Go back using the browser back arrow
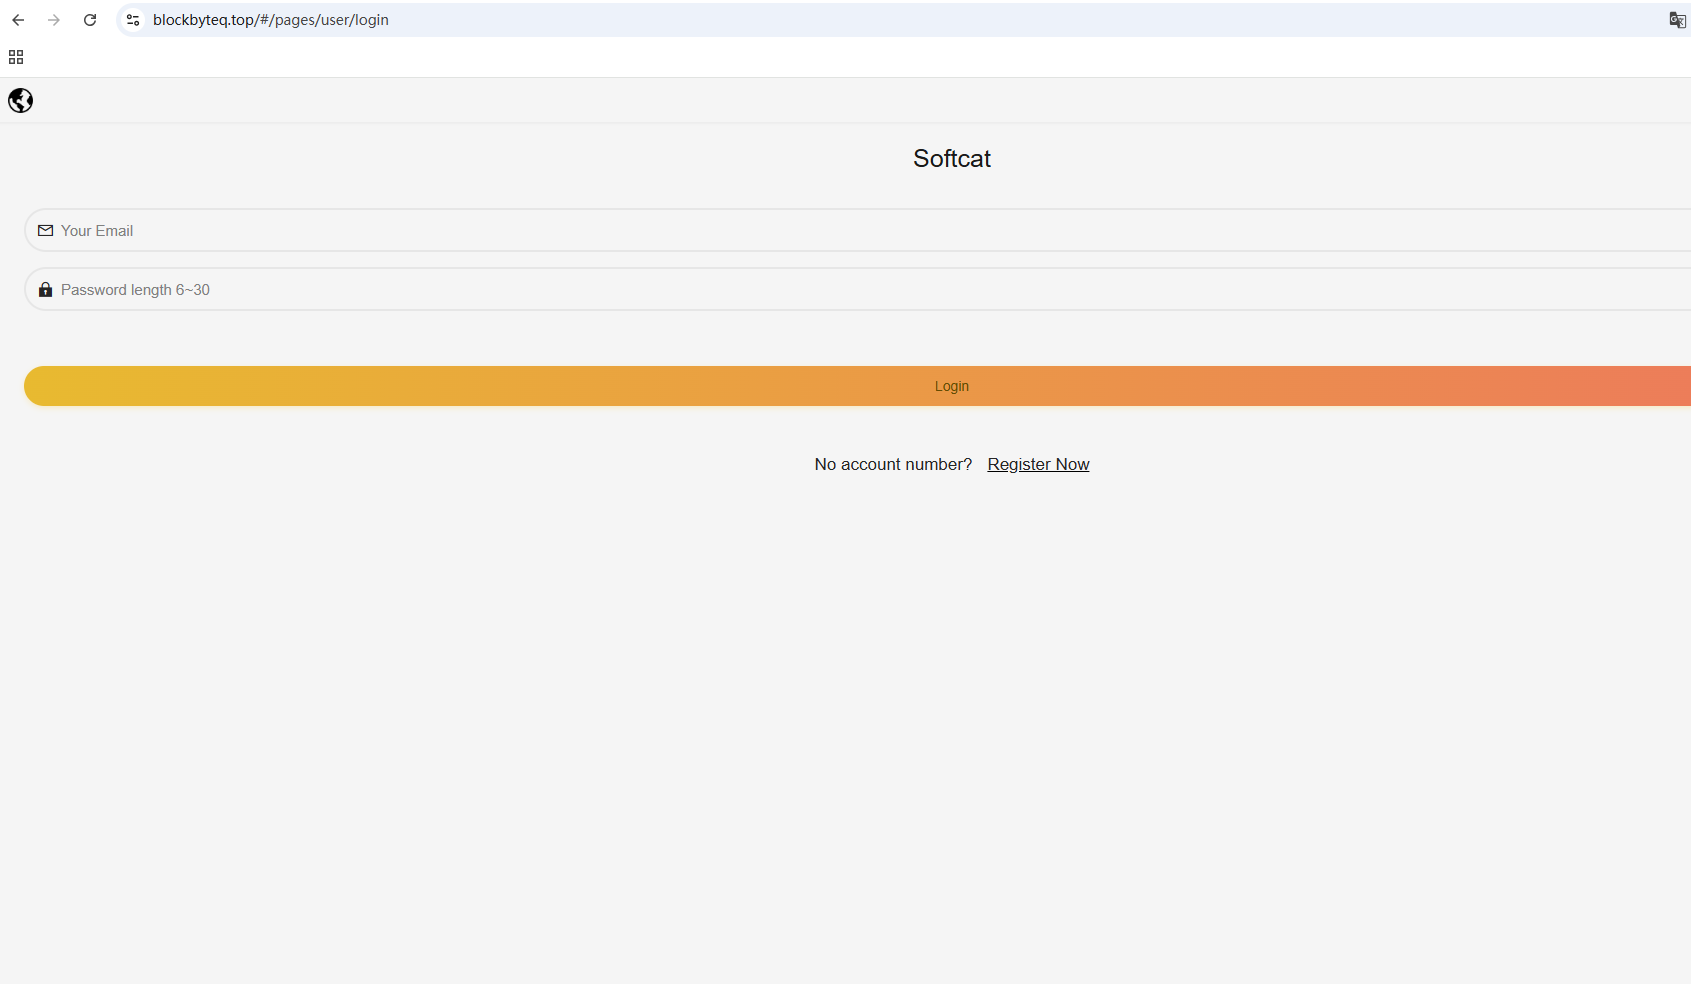The height and width of the screenshot is (984, 1691). coord(18,20)
